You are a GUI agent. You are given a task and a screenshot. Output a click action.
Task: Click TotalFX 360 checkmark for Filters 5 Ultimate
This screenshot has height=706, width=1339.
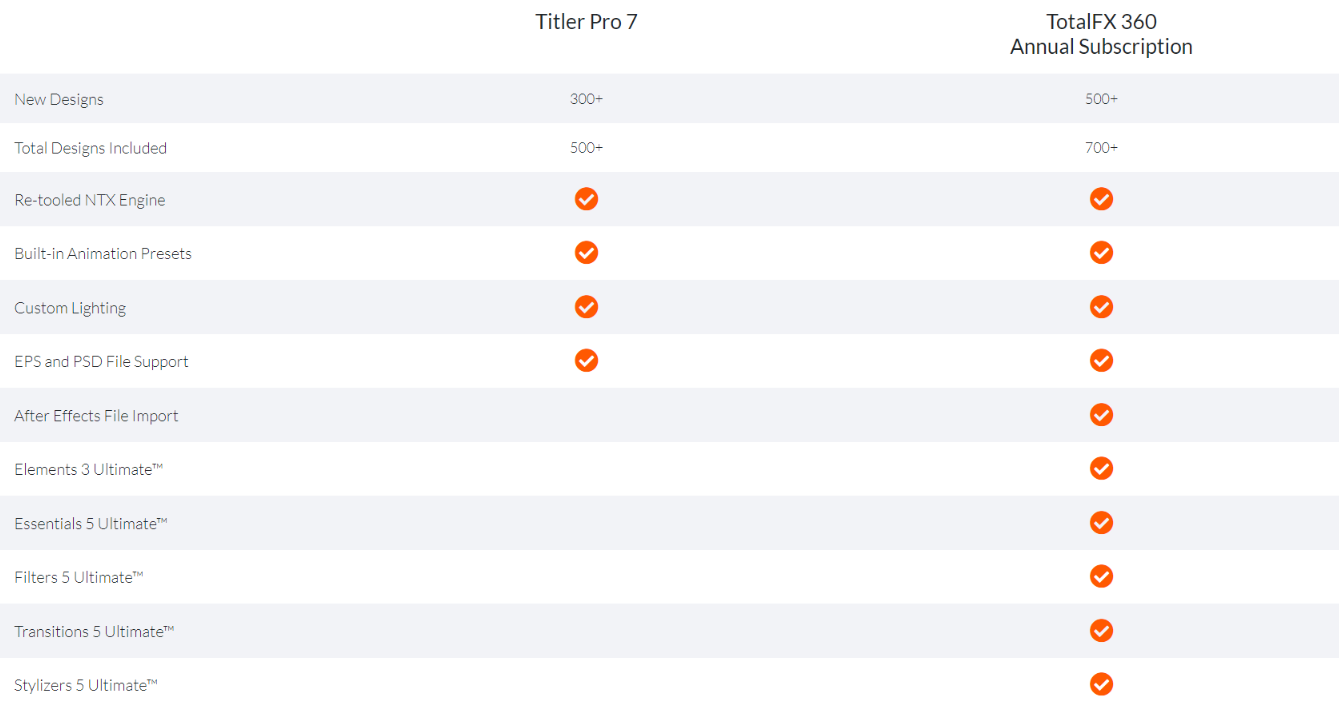click(x=1101, y=577)
